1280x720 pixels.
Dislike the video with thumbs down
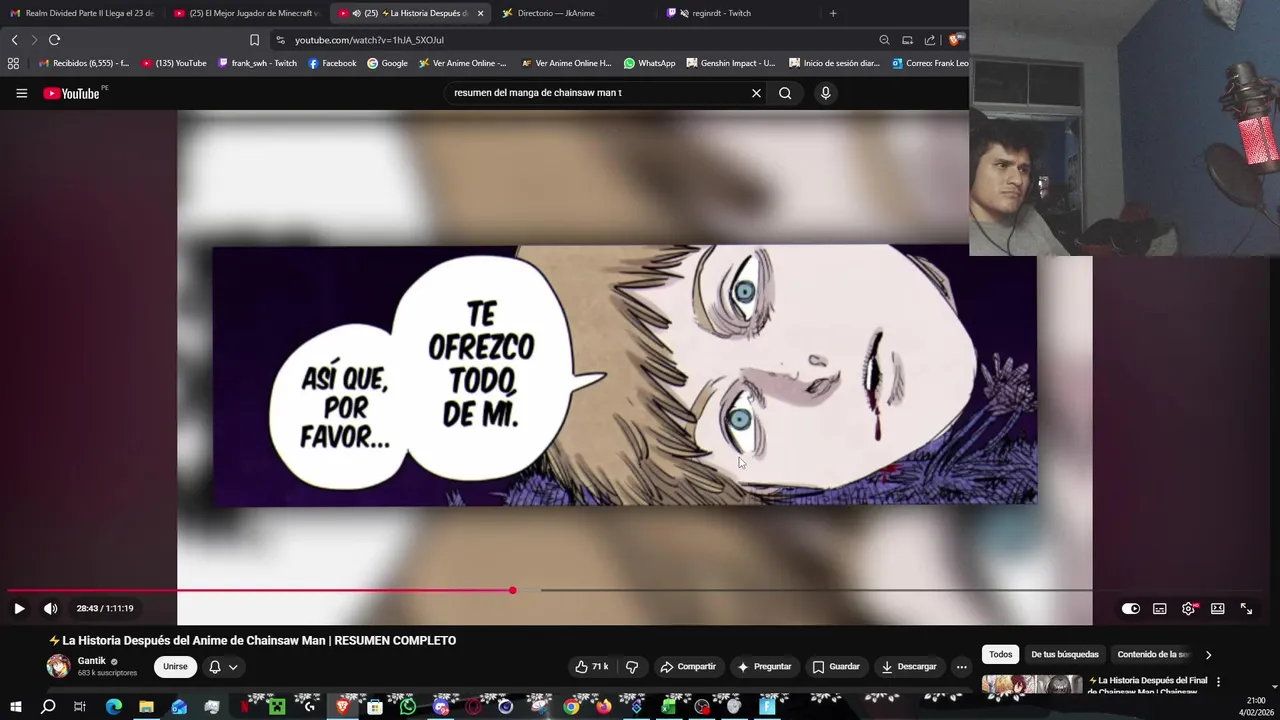tap(632, 667)
